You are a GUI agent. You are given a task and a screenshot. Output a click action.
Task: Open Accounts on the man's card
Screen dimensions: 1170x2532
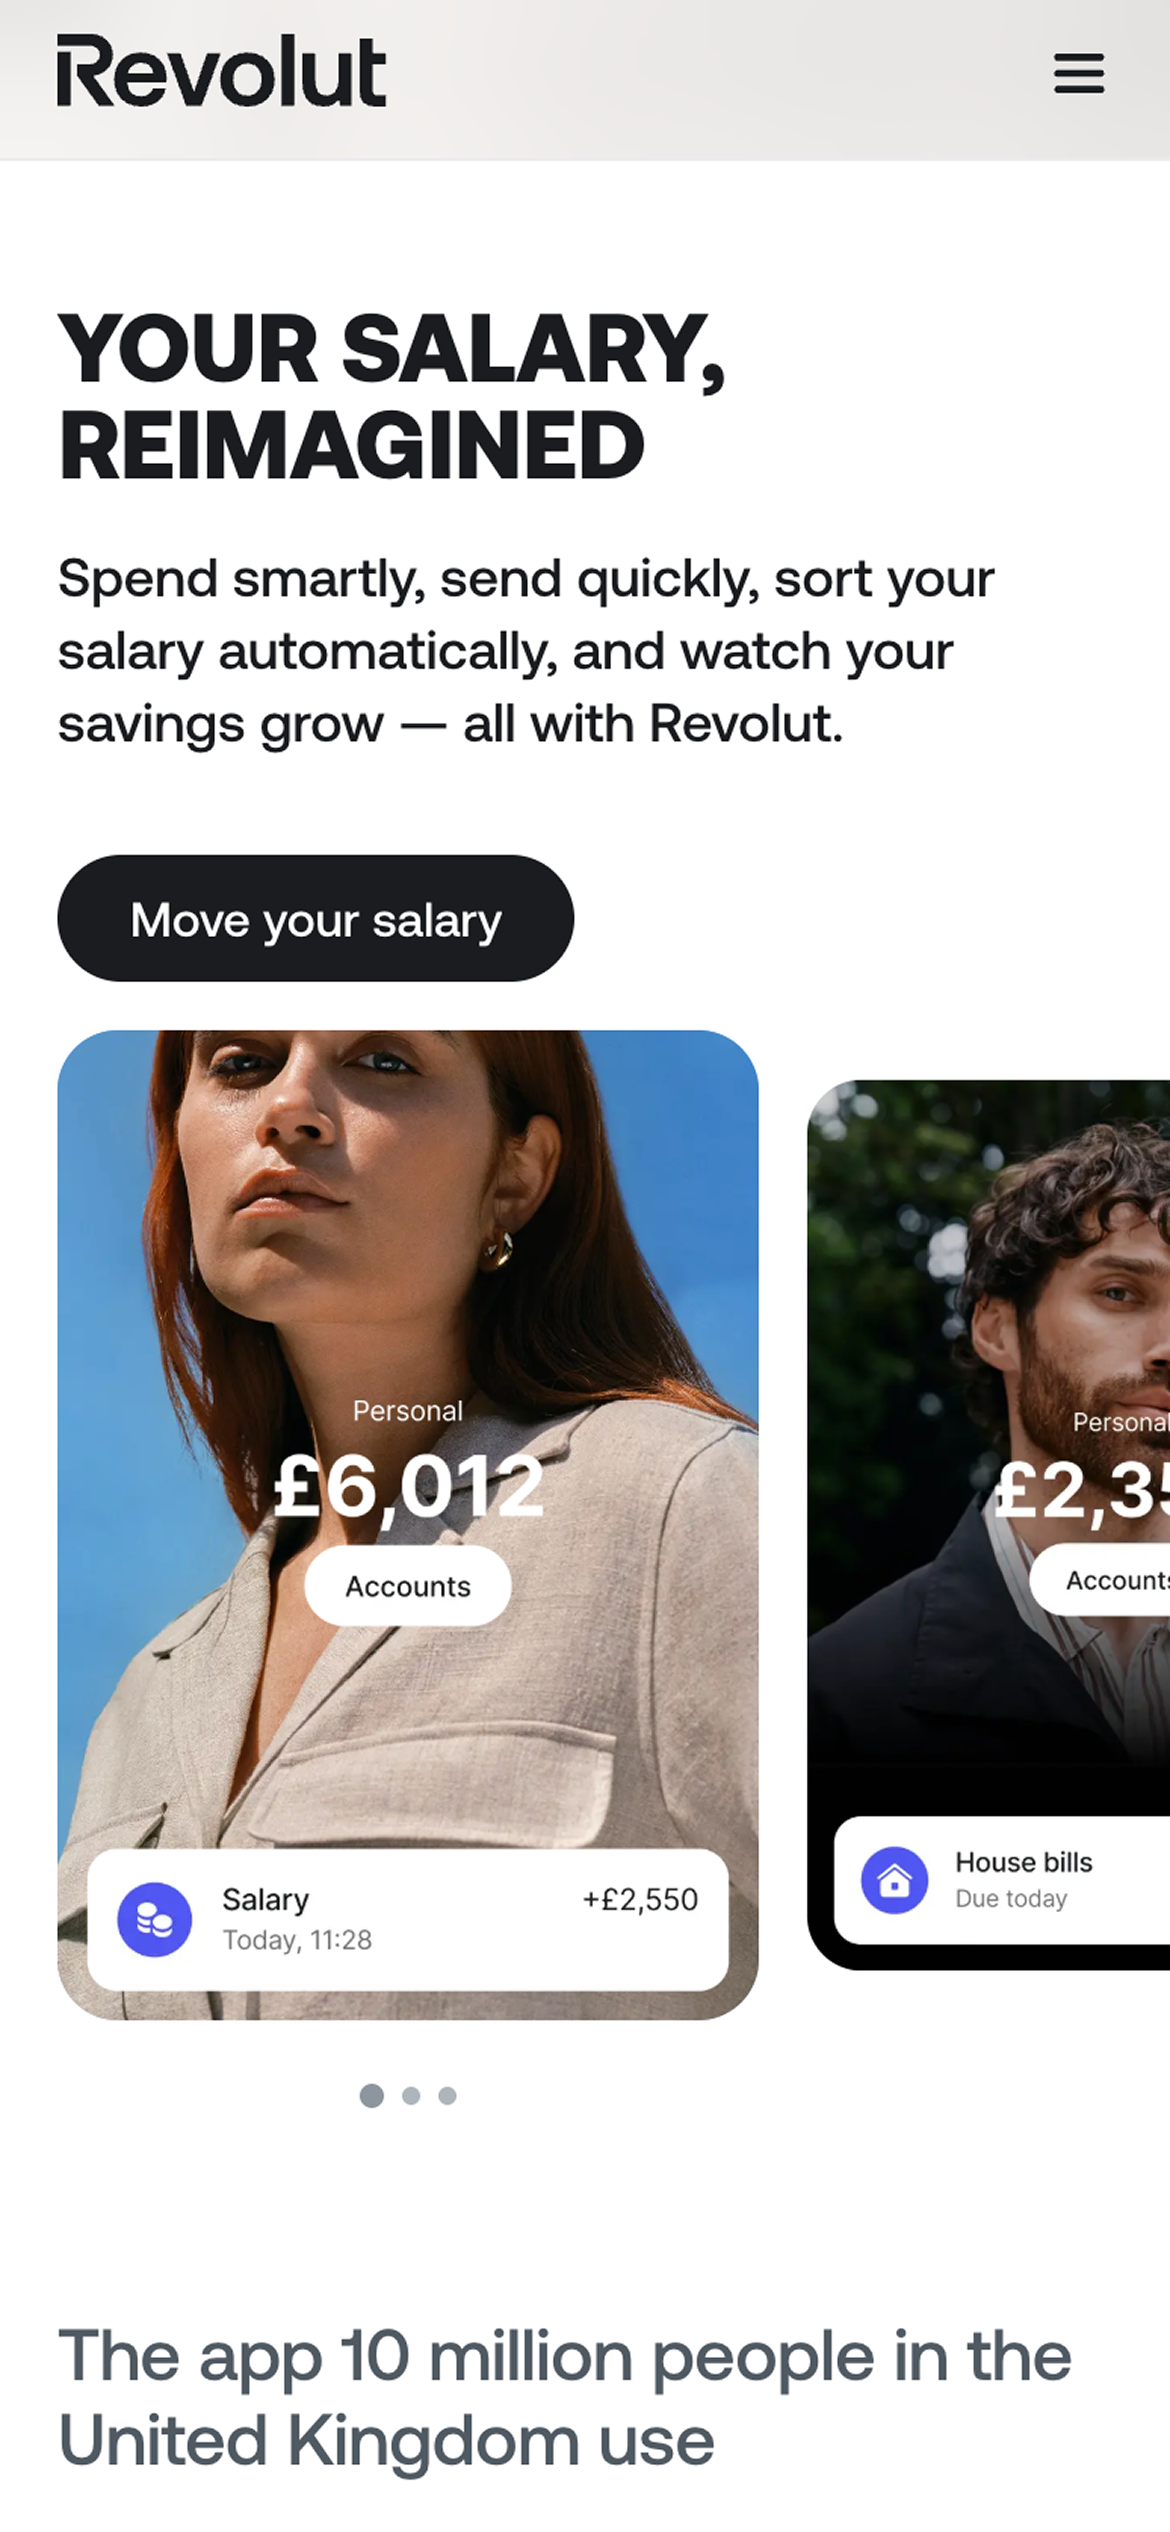point(1100,1580)
